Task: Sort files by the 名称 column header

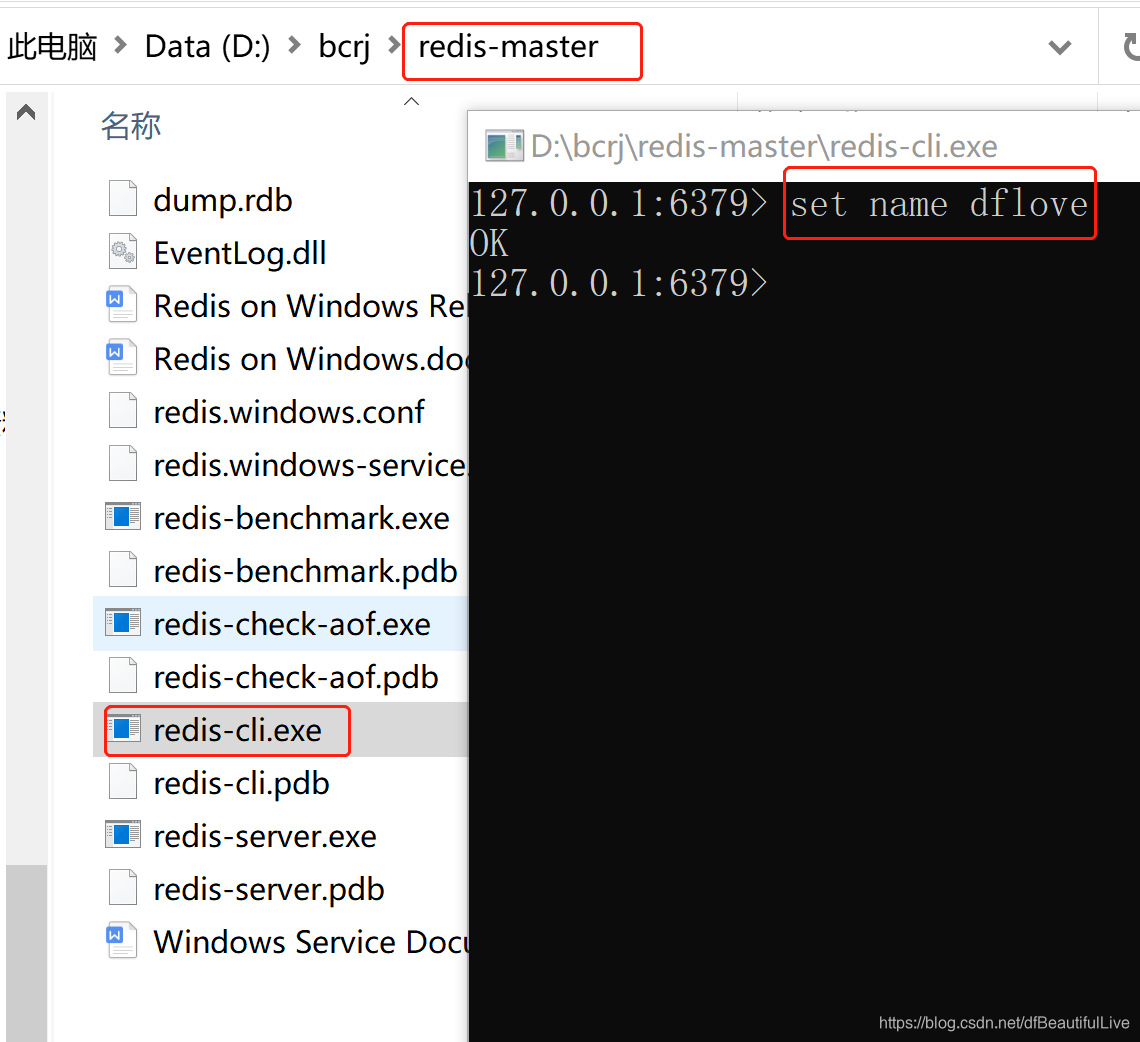Action: pos(131,126)
